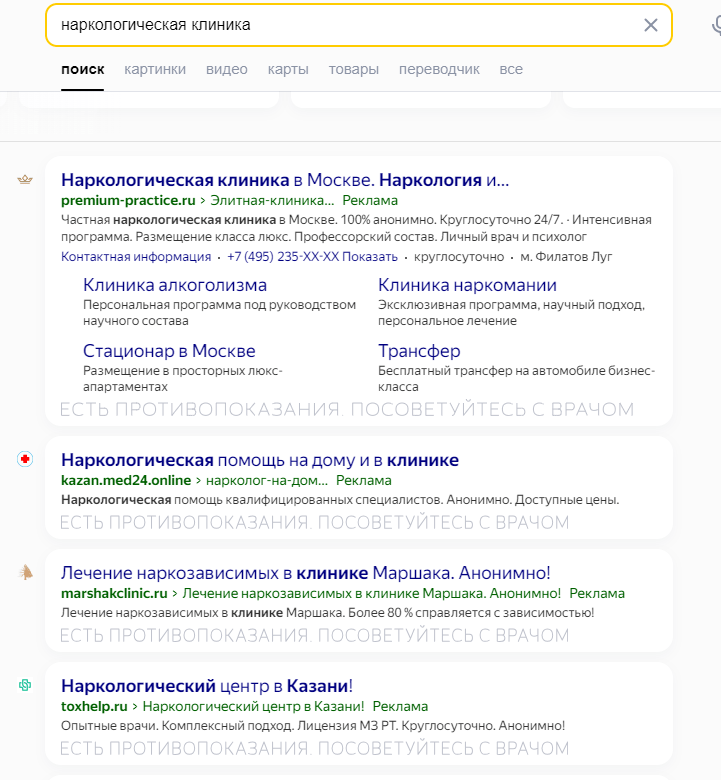The height and width of the screenshot is (780, 721).
Task: Click the red cross favicon of med24.online
Action: 25,459
